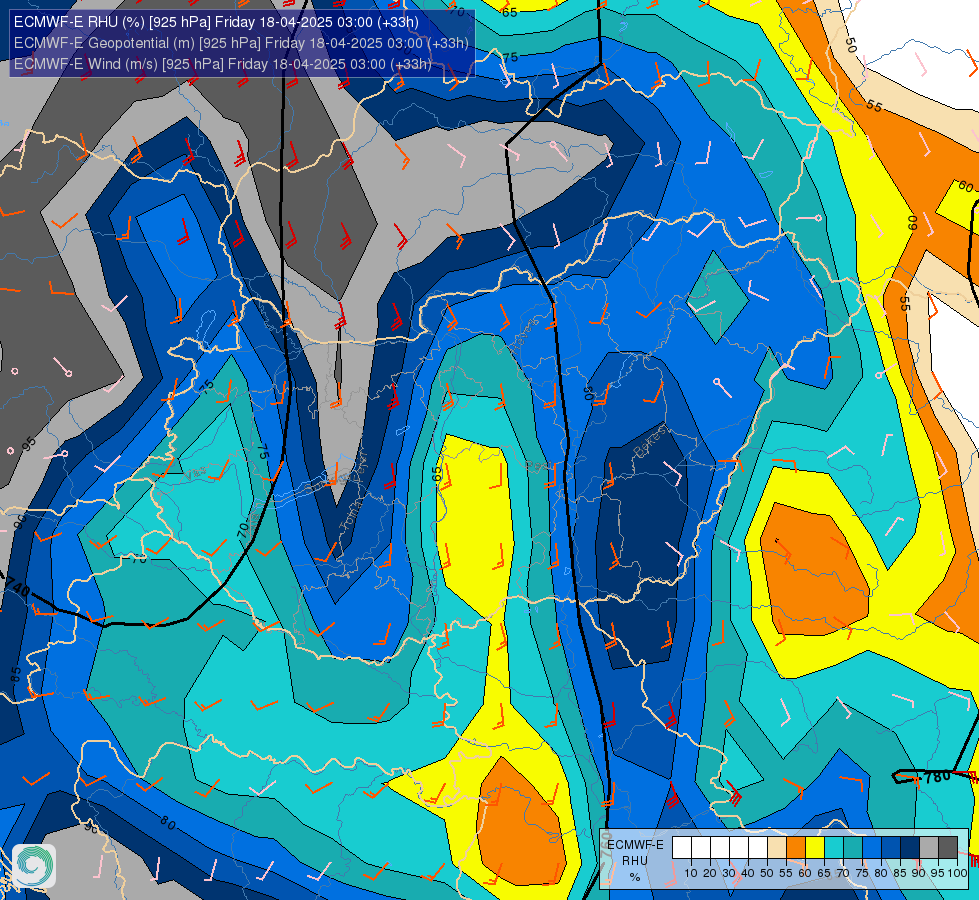The image size is (979, 900).
Task: Pick the light gray 90-95 legend swatch
Action: click(929, 848)
